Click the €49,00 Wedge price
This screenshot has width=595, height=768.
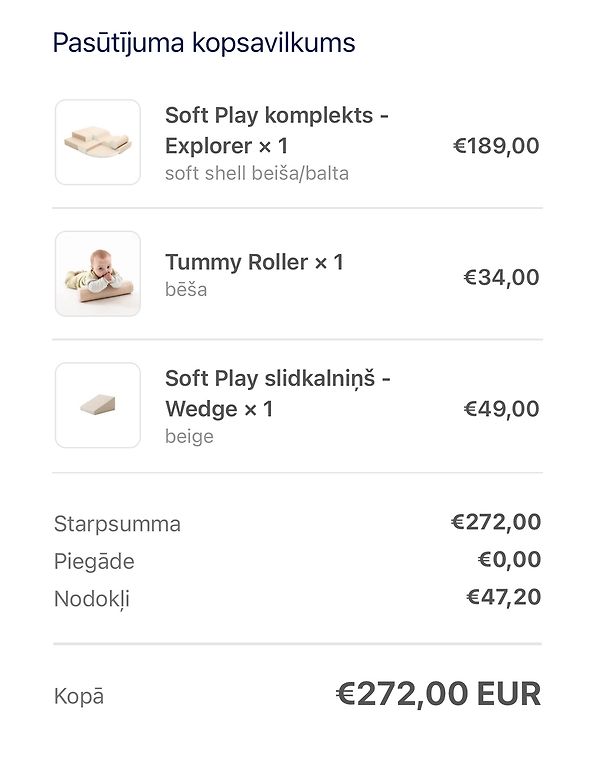pos(501,408)
